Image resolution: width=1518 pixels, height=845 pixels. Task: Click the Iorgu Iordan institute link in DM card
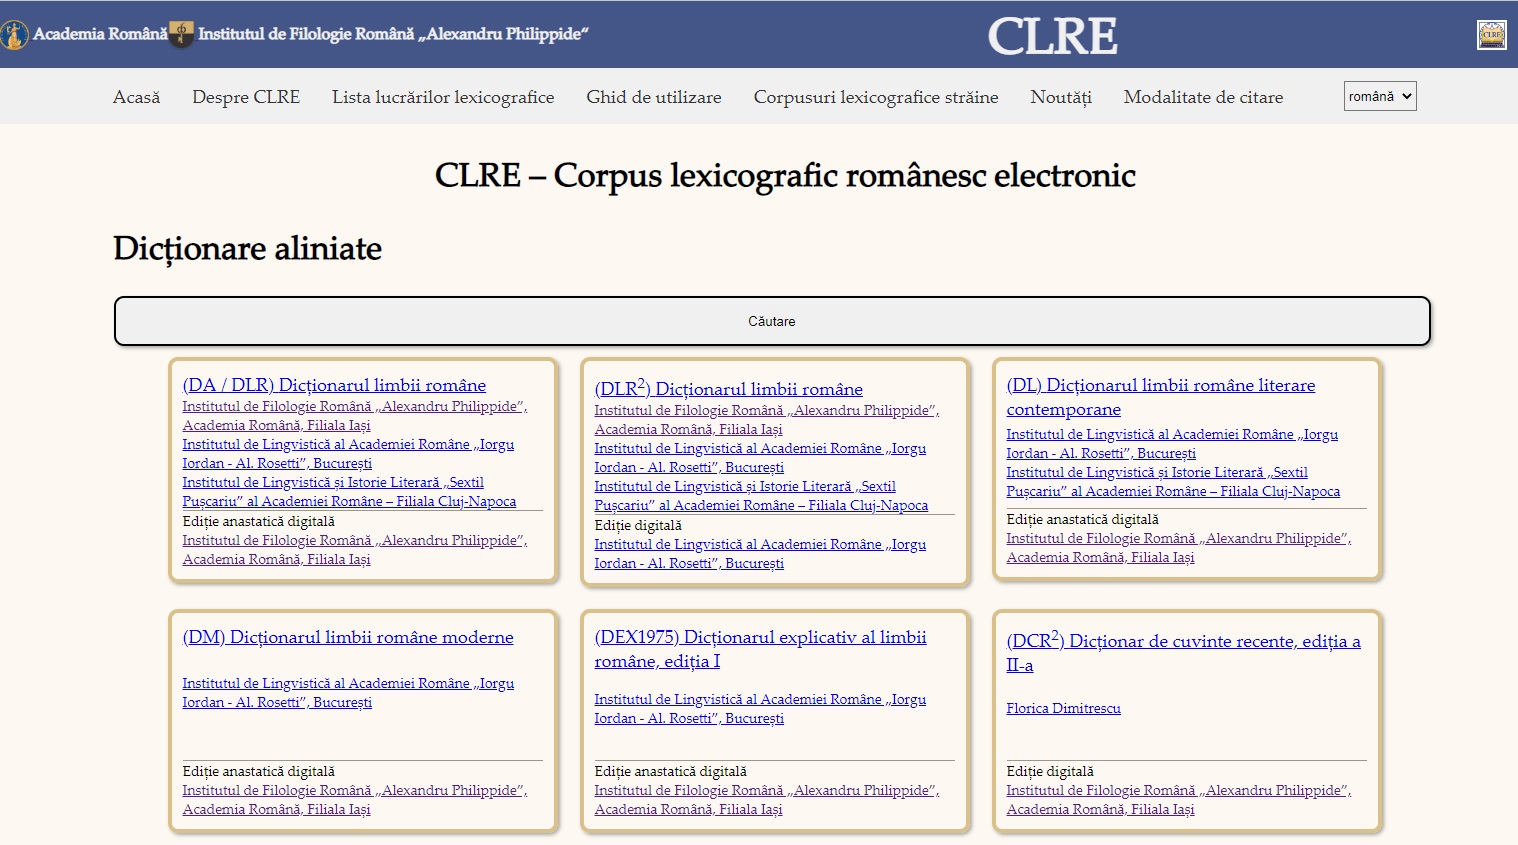coord(348,693)
